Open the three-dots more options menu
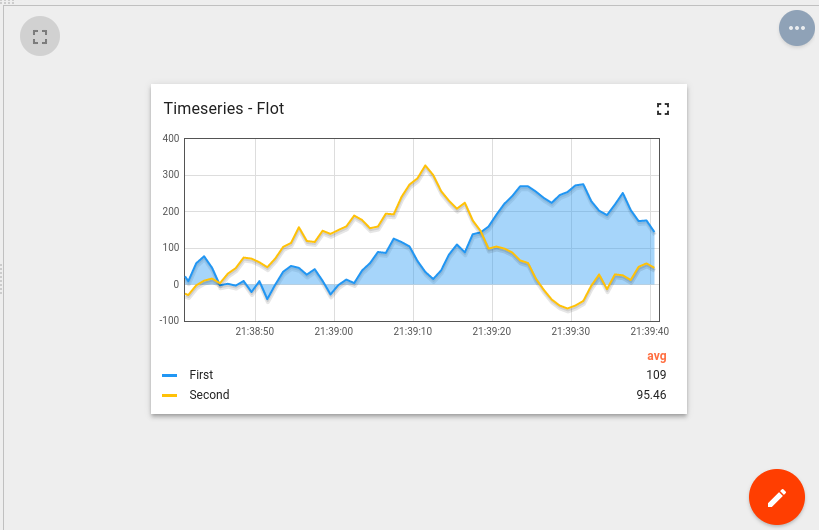 point(797,28)
